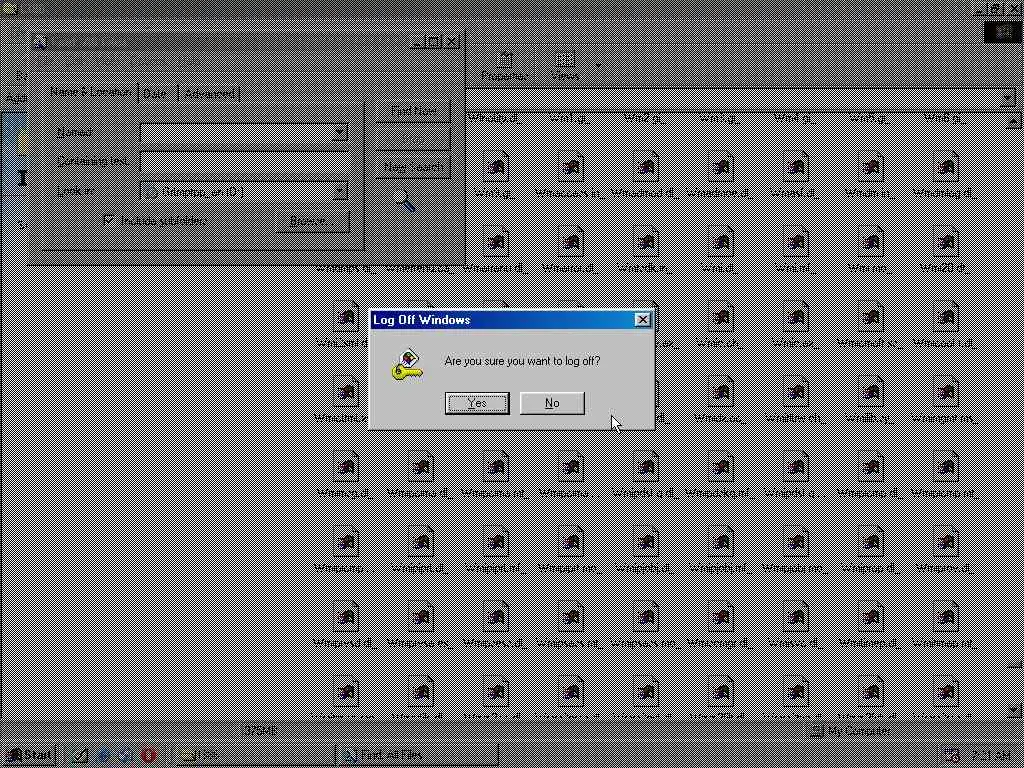This screenshot has width=1024, height=768.
Task: Click the file list scroll-up arrow
Action: [1014, 121]
